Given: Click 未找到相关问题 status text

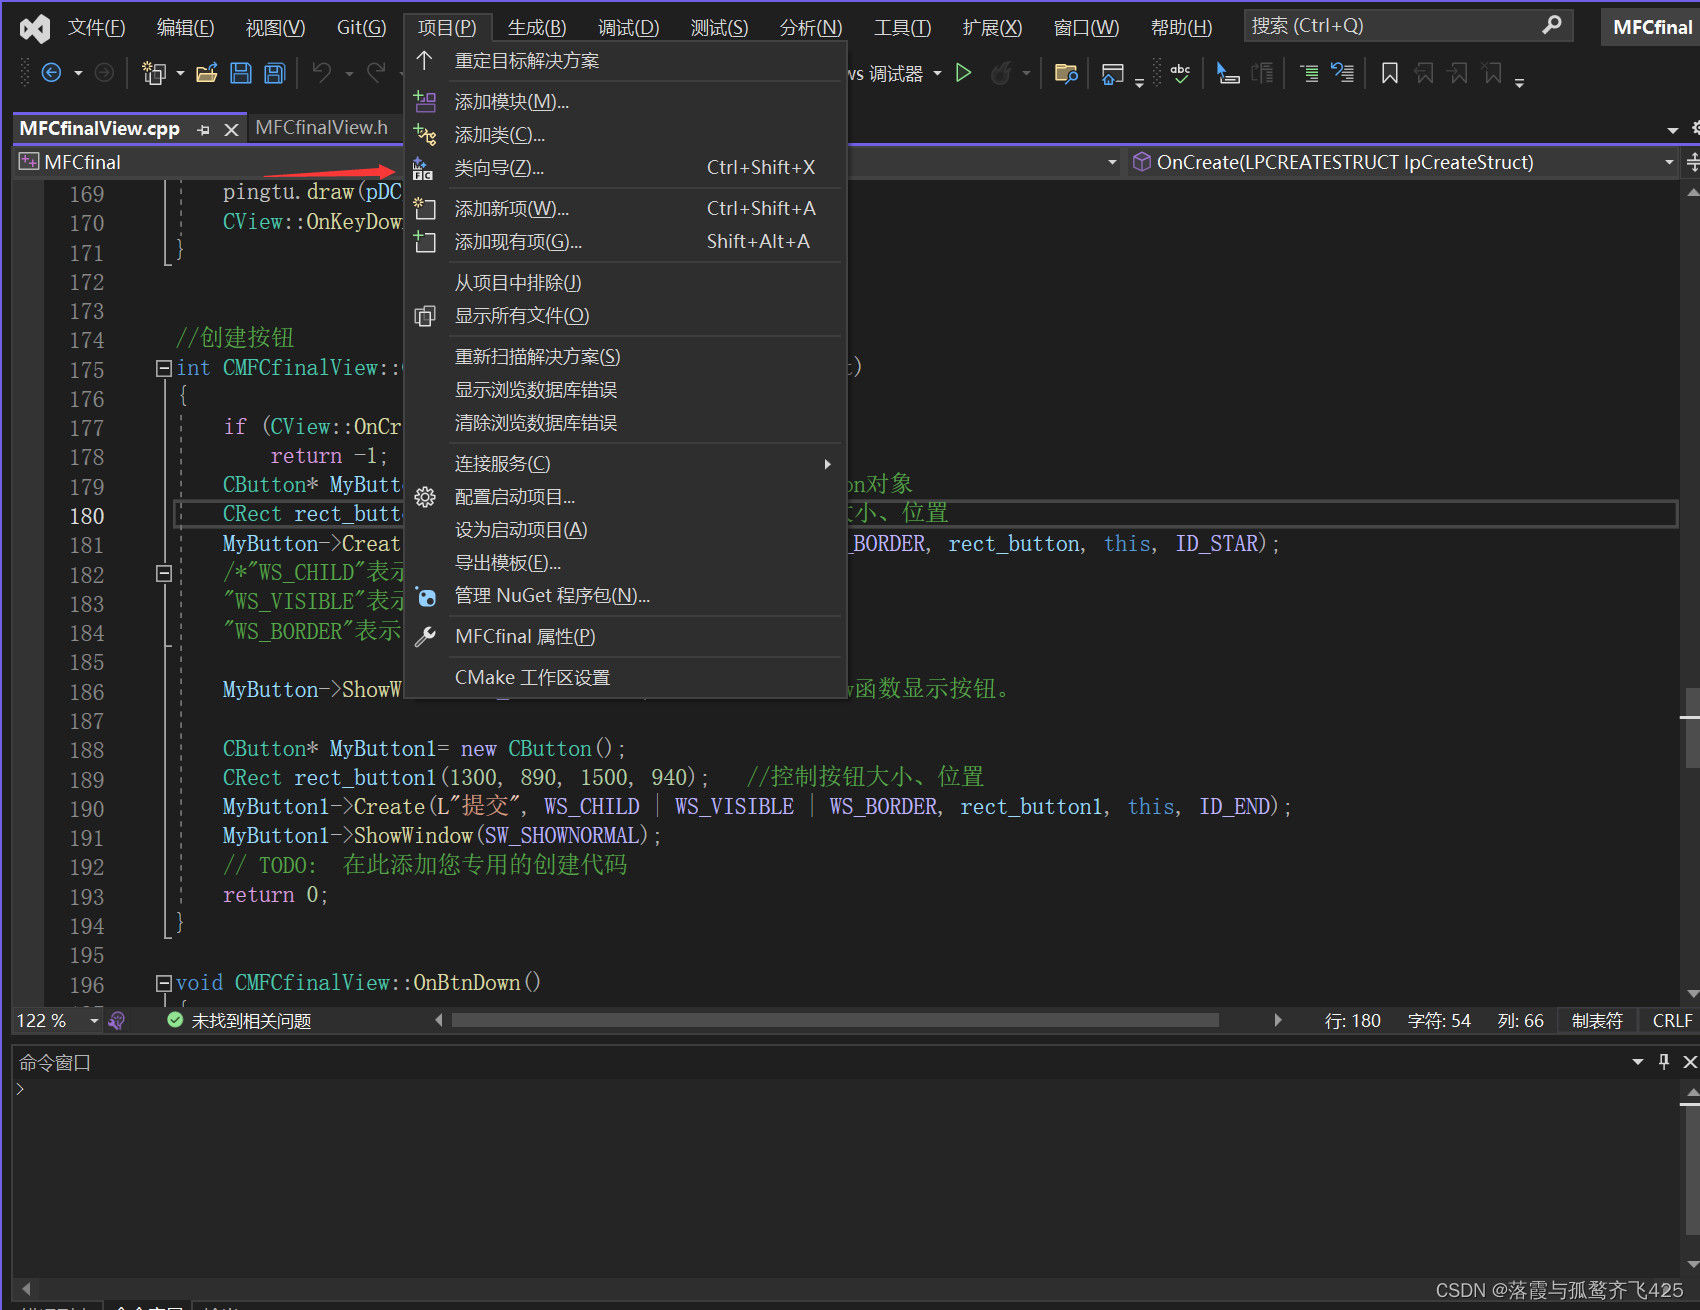Looking at the screenshot, I should (251, 1021).
